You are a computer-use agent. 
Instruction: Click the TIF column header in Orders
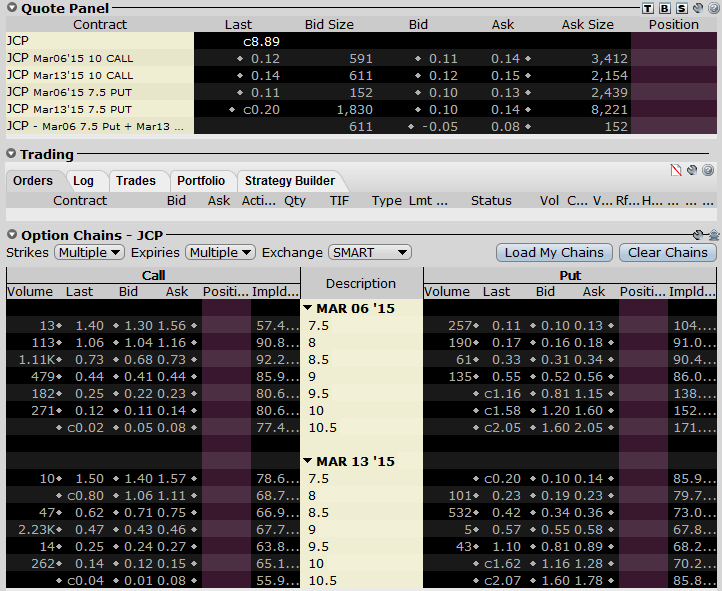click(339, 200)
